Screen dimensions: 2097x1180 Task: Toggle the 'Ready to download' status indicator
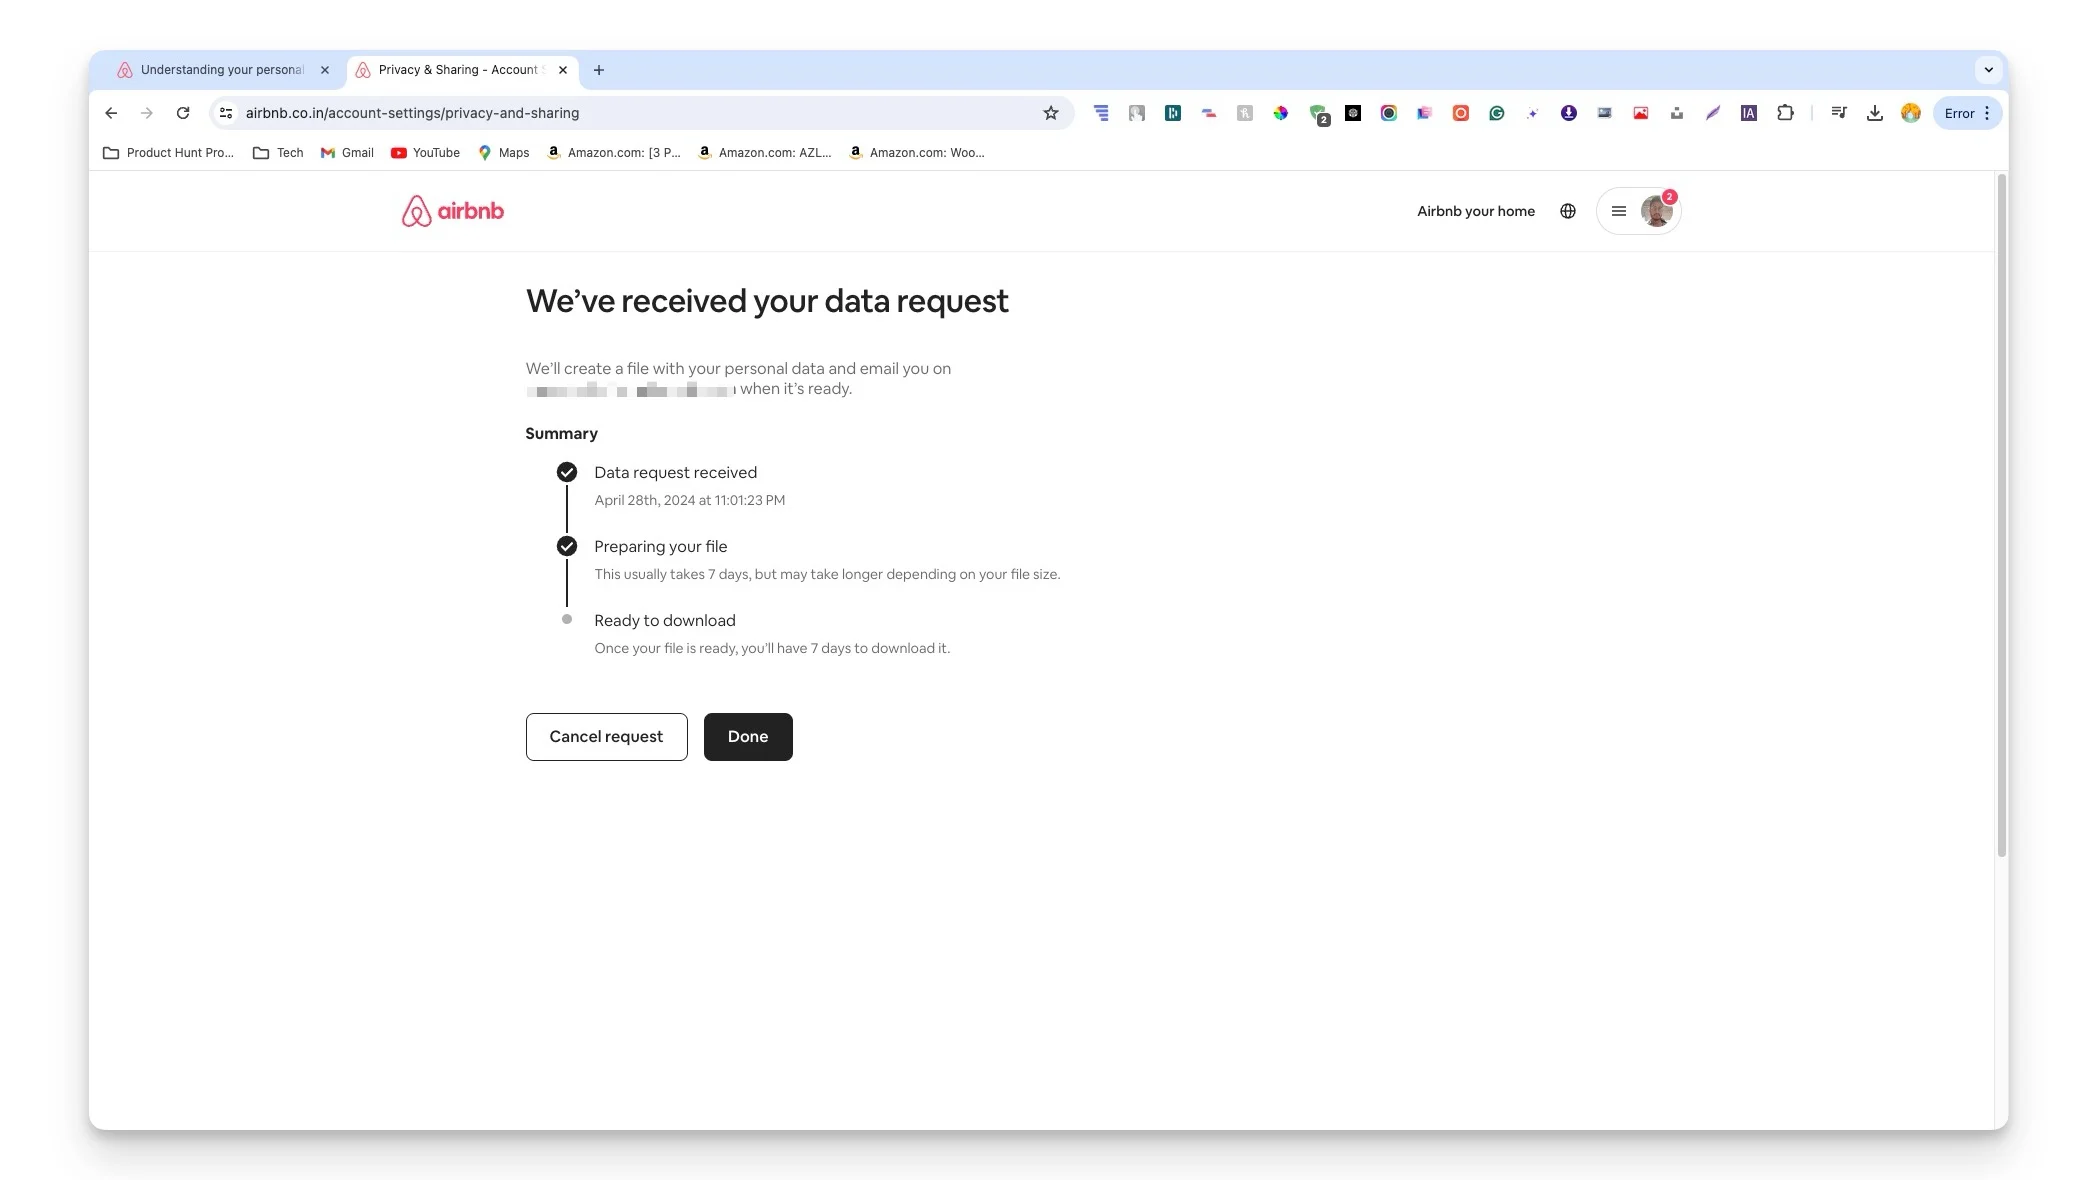[x=567, y=620]
